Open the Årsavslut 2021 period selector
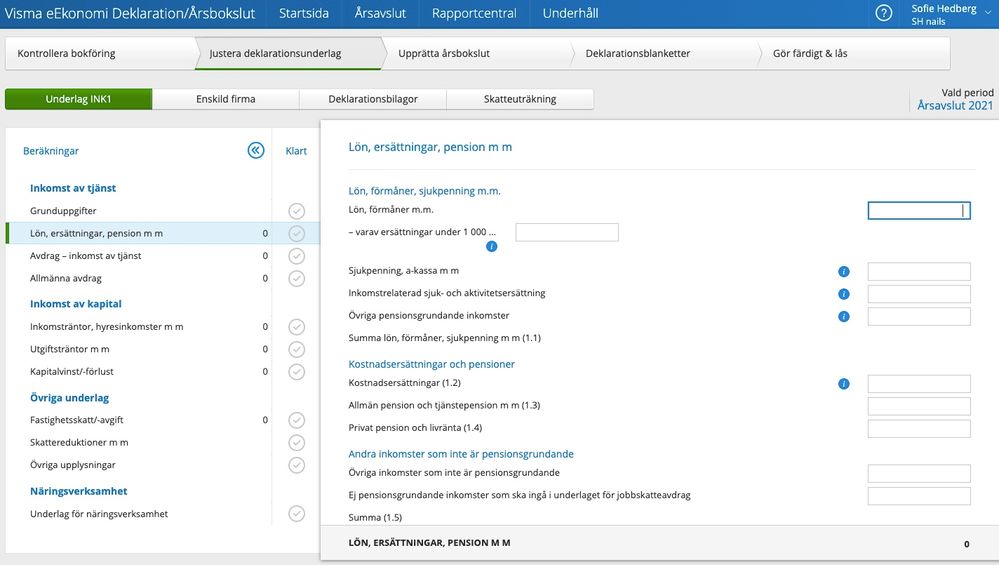999x565 pixels. 955,105
